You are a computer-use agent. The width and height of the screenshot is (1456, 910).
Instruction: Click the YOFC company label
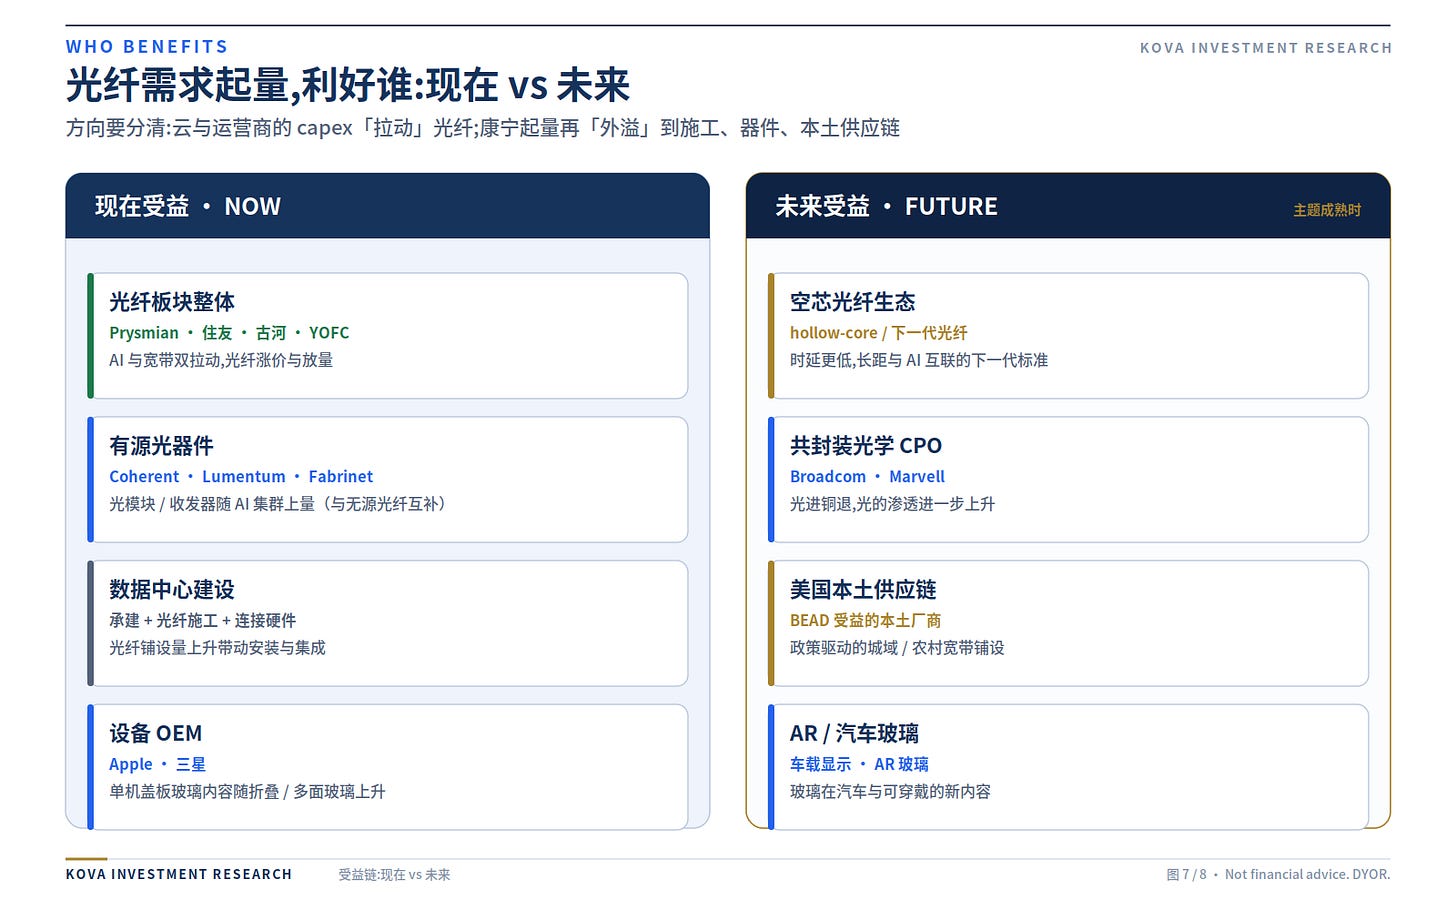tap(329, 333)
